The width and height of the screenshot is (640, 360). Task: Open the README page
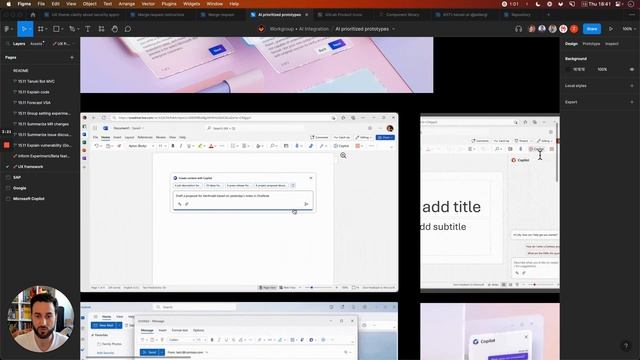pyautogui.click(x=20, y=71)
